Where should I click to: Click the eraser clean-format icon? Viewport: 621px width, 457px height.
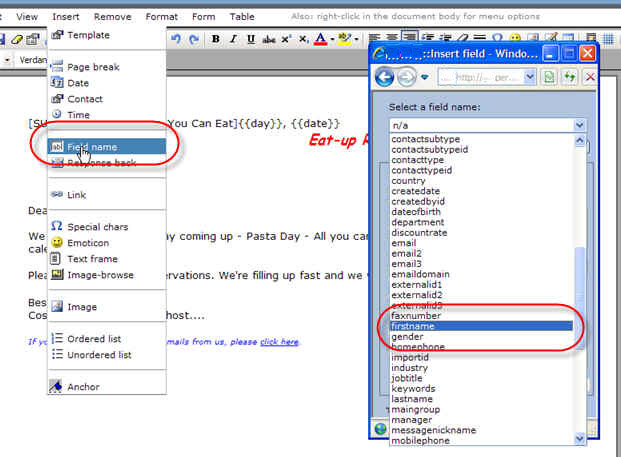pos(17,39)
